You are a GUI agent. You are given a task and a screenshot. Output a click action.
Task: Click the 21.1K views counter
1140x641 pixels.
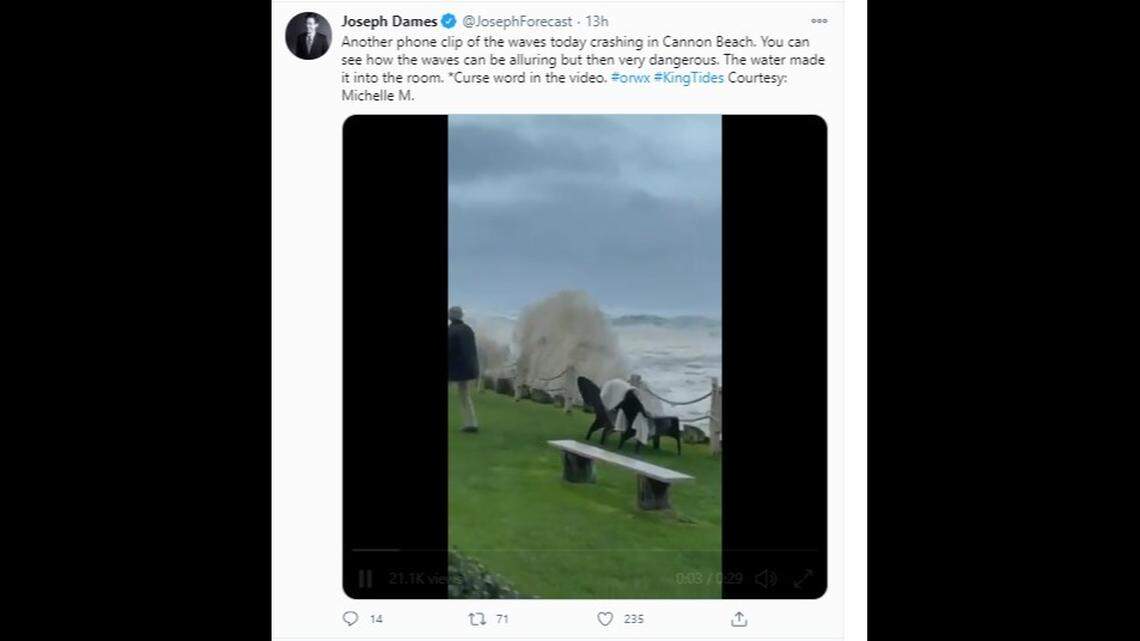424,578
